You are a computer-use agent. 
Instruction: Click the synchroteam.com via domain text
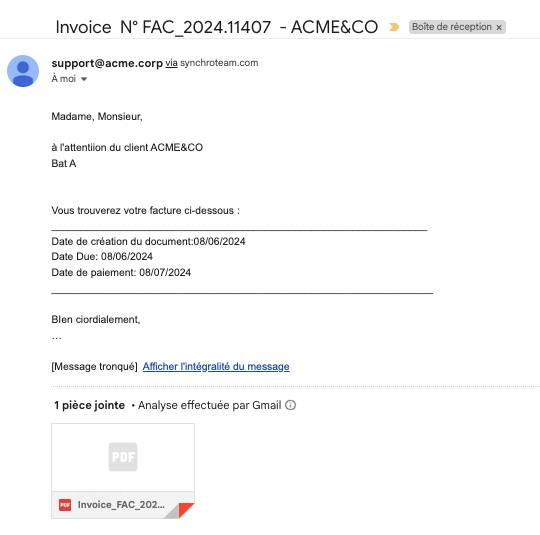(219, 63)
